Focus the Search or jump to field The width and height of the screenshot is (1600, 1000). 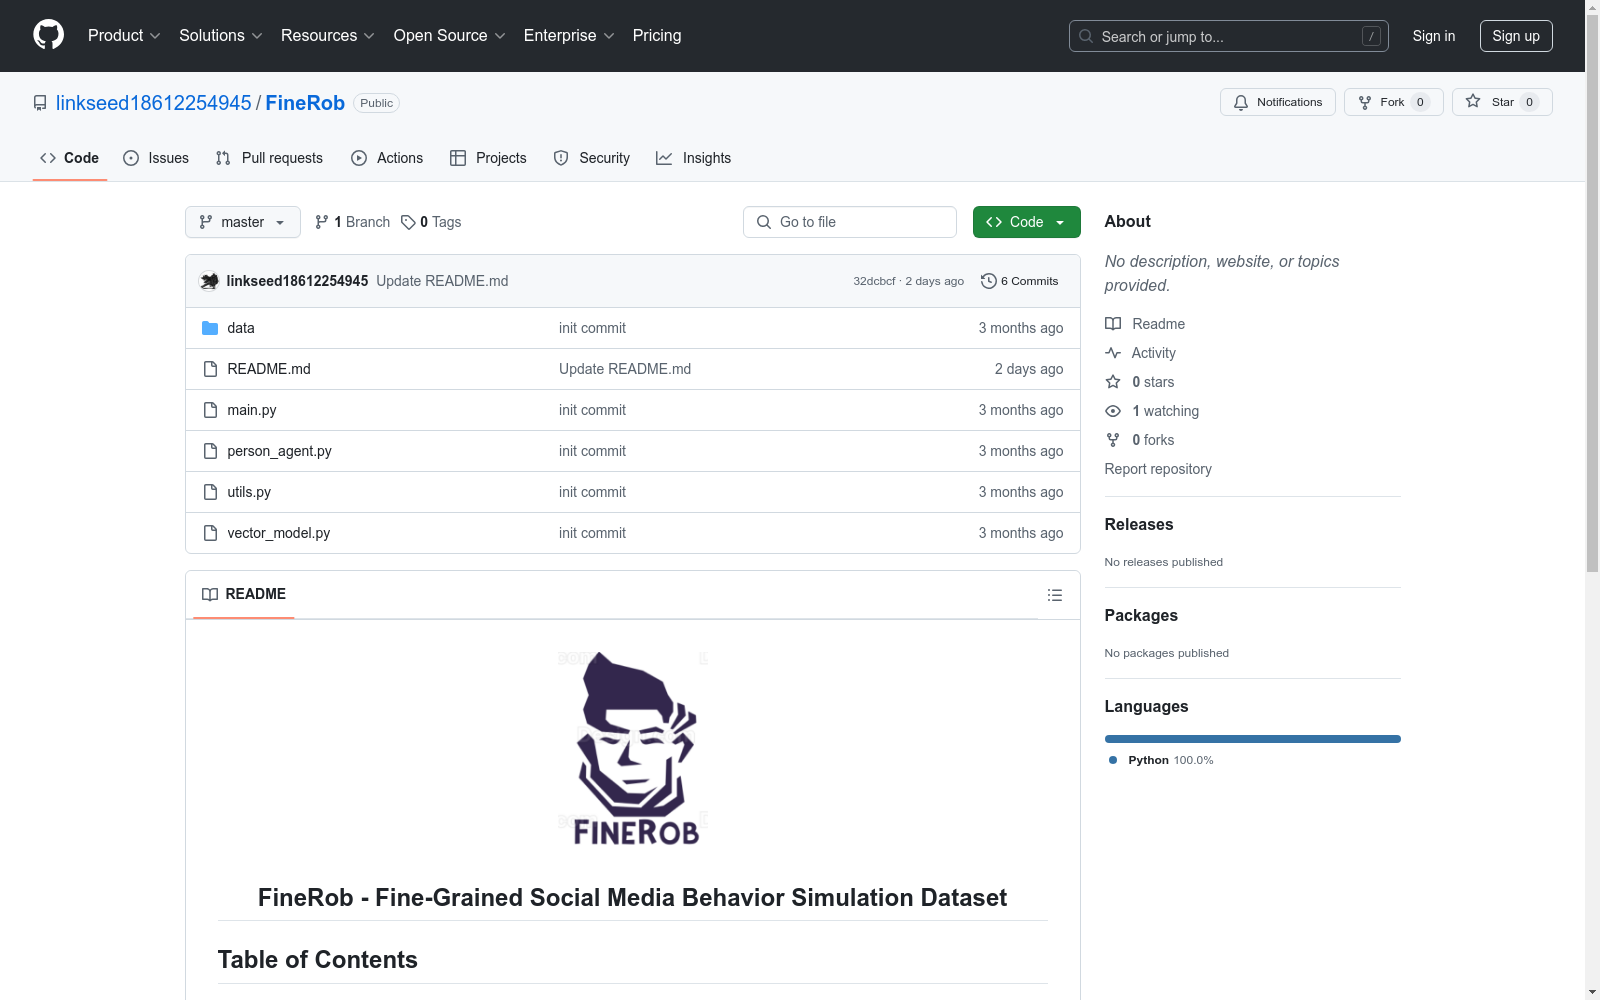[x=1228, y=36]
